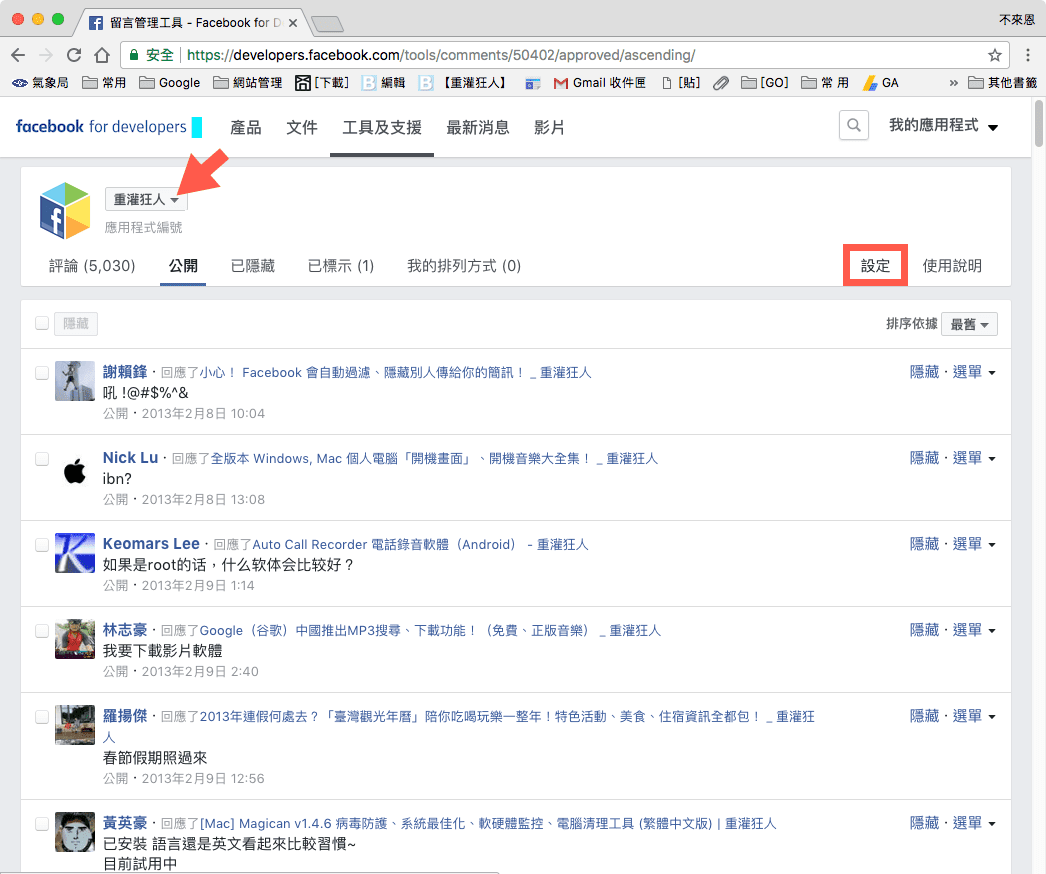
Task: Open the 工具及支援 nav item
Action: (382, 127)
